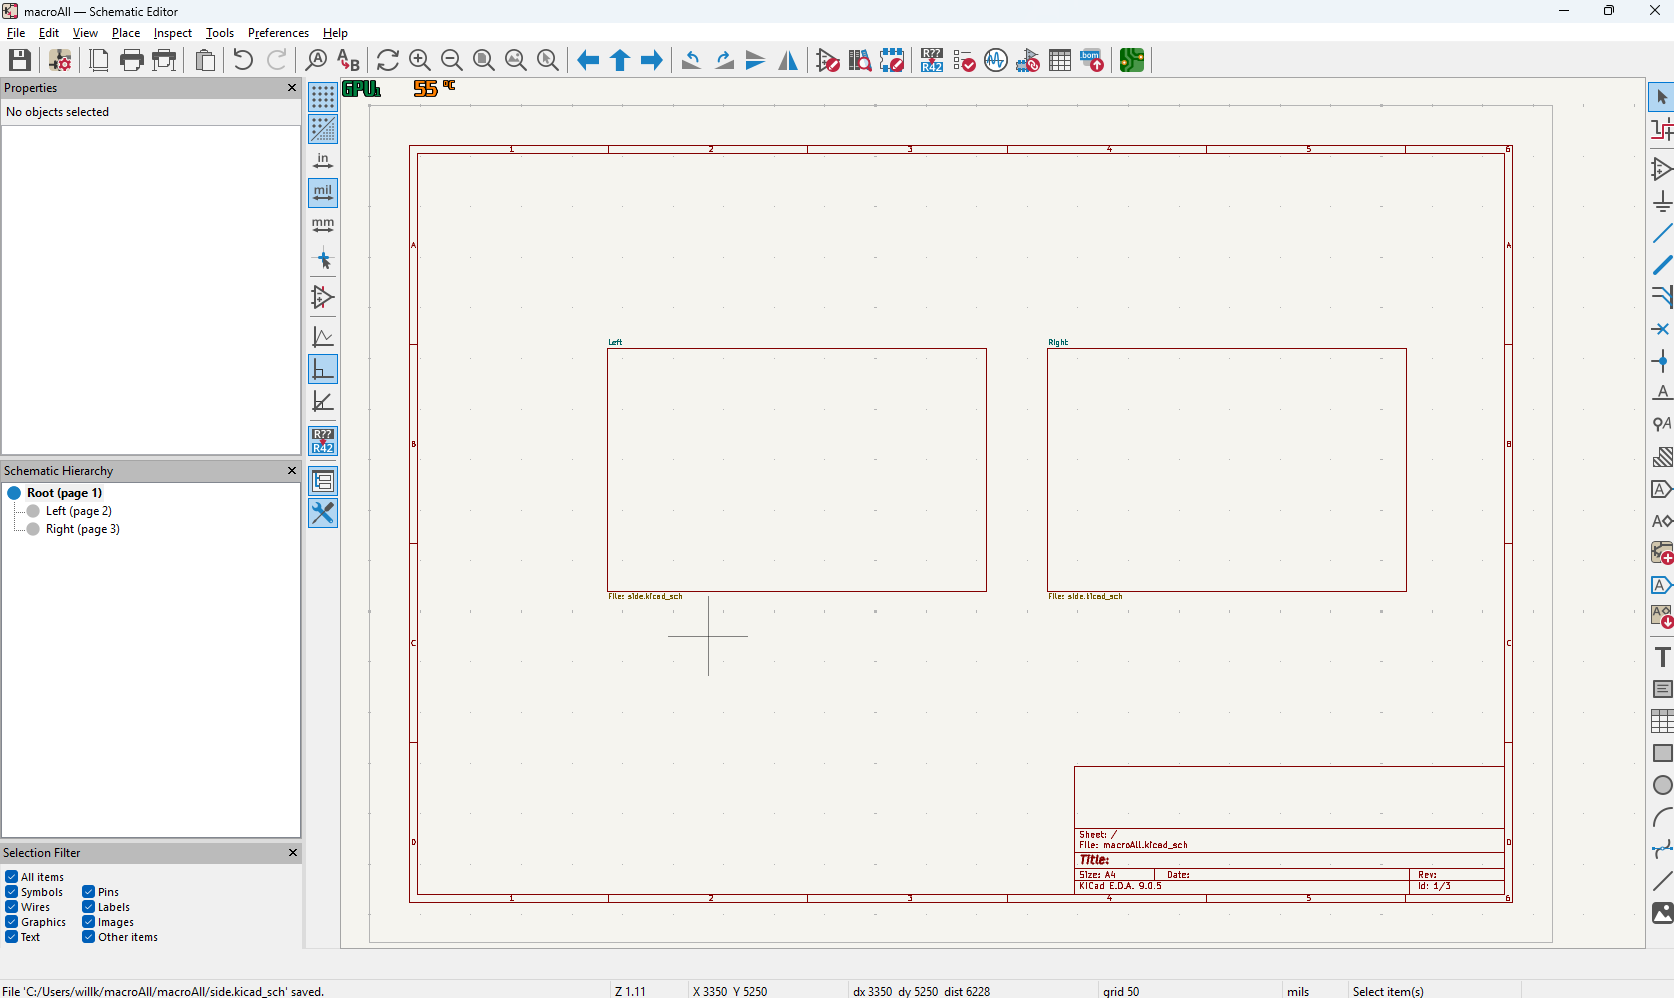Open the Place menu

(x=126, y=33)
